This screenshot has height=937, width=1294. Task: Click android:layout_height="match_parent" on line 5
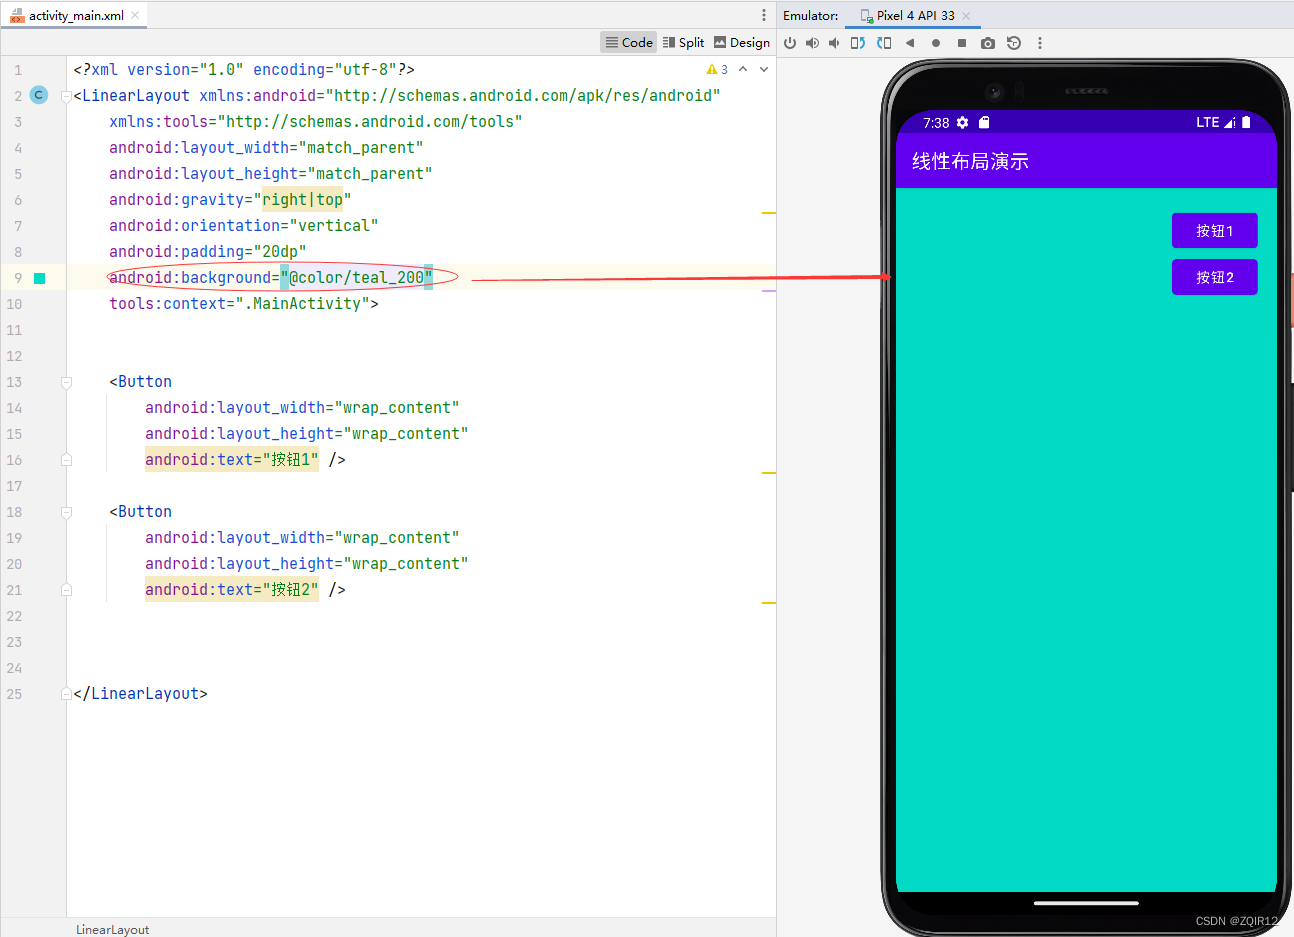(x=271, y=174)
